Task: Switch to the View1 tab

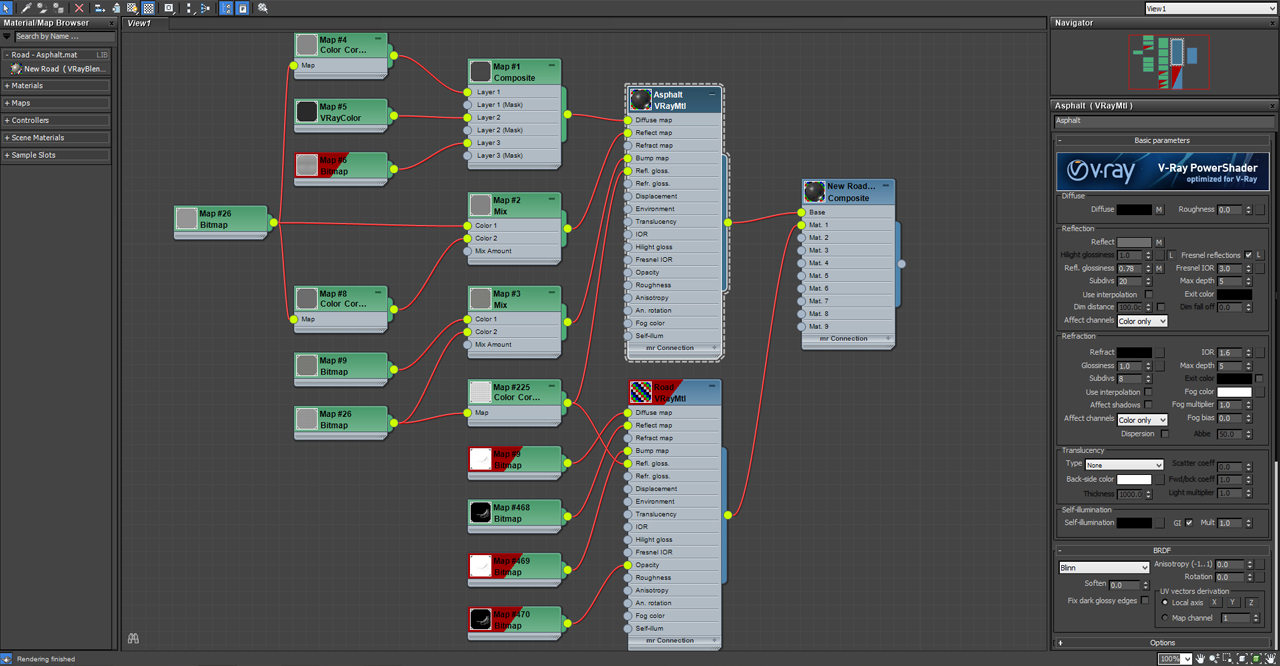Action: (x=139, y=23)
